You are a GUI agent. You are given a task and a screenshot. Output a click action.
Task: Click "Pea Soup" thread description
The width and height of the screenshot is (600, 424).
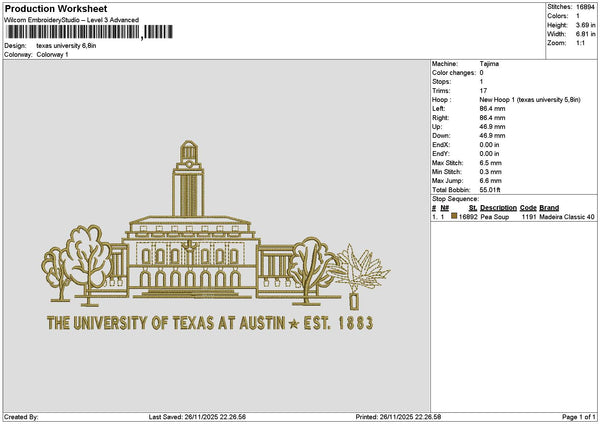495,217
